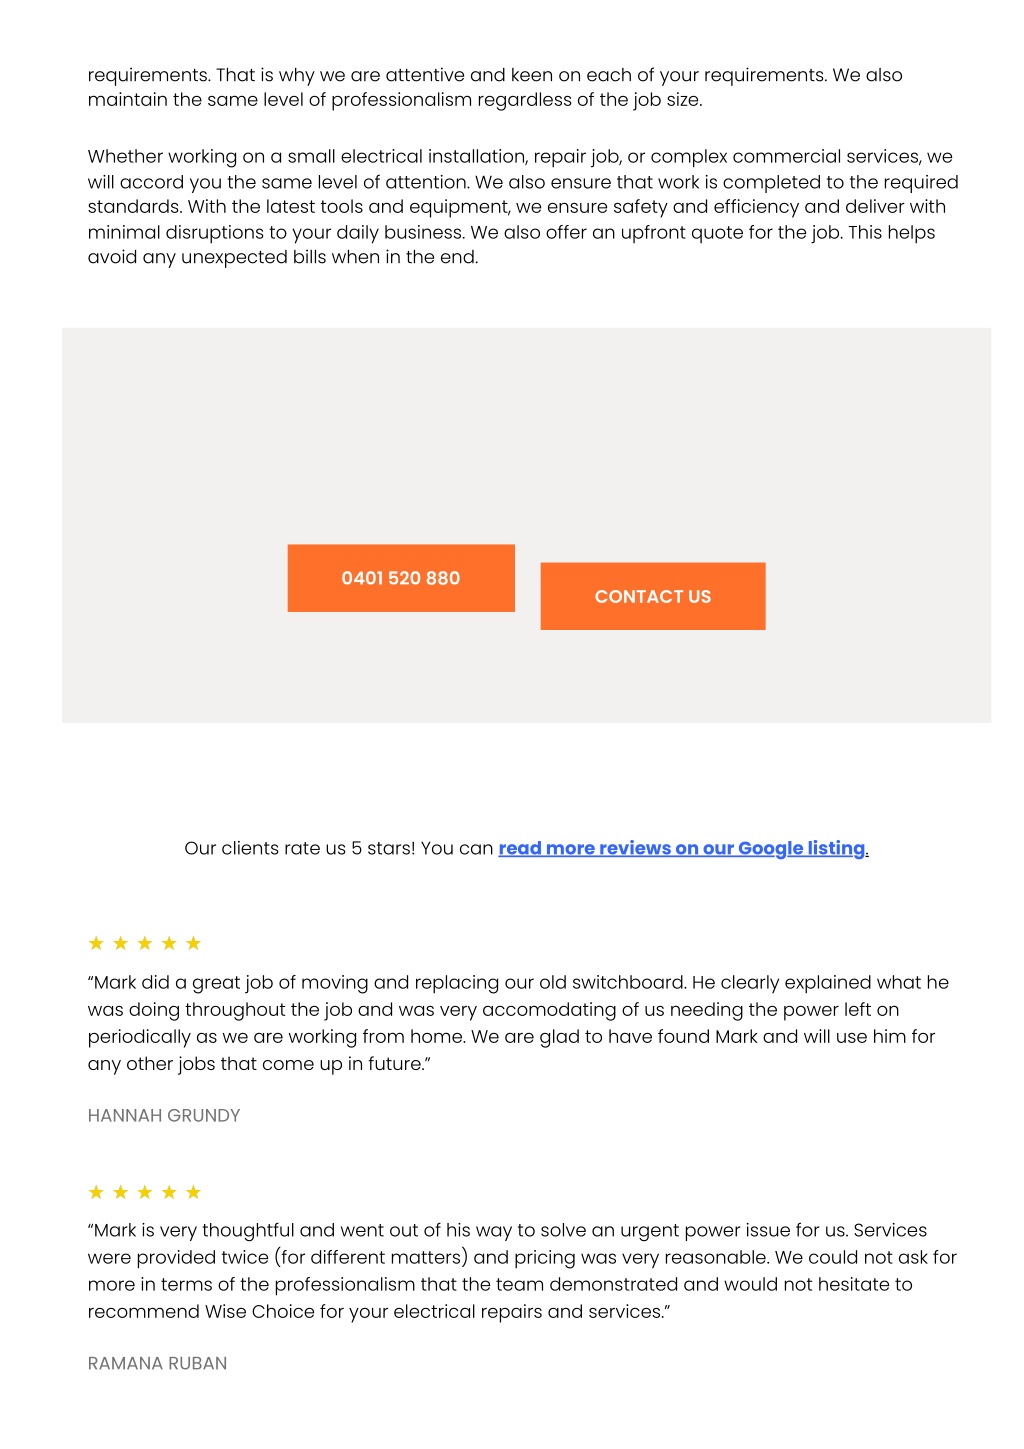Click paragraph about maintaining same level of professionalism
The width and height of the screenshot is (1024, 1449).
pyautogui.click(x=495, y=87)
